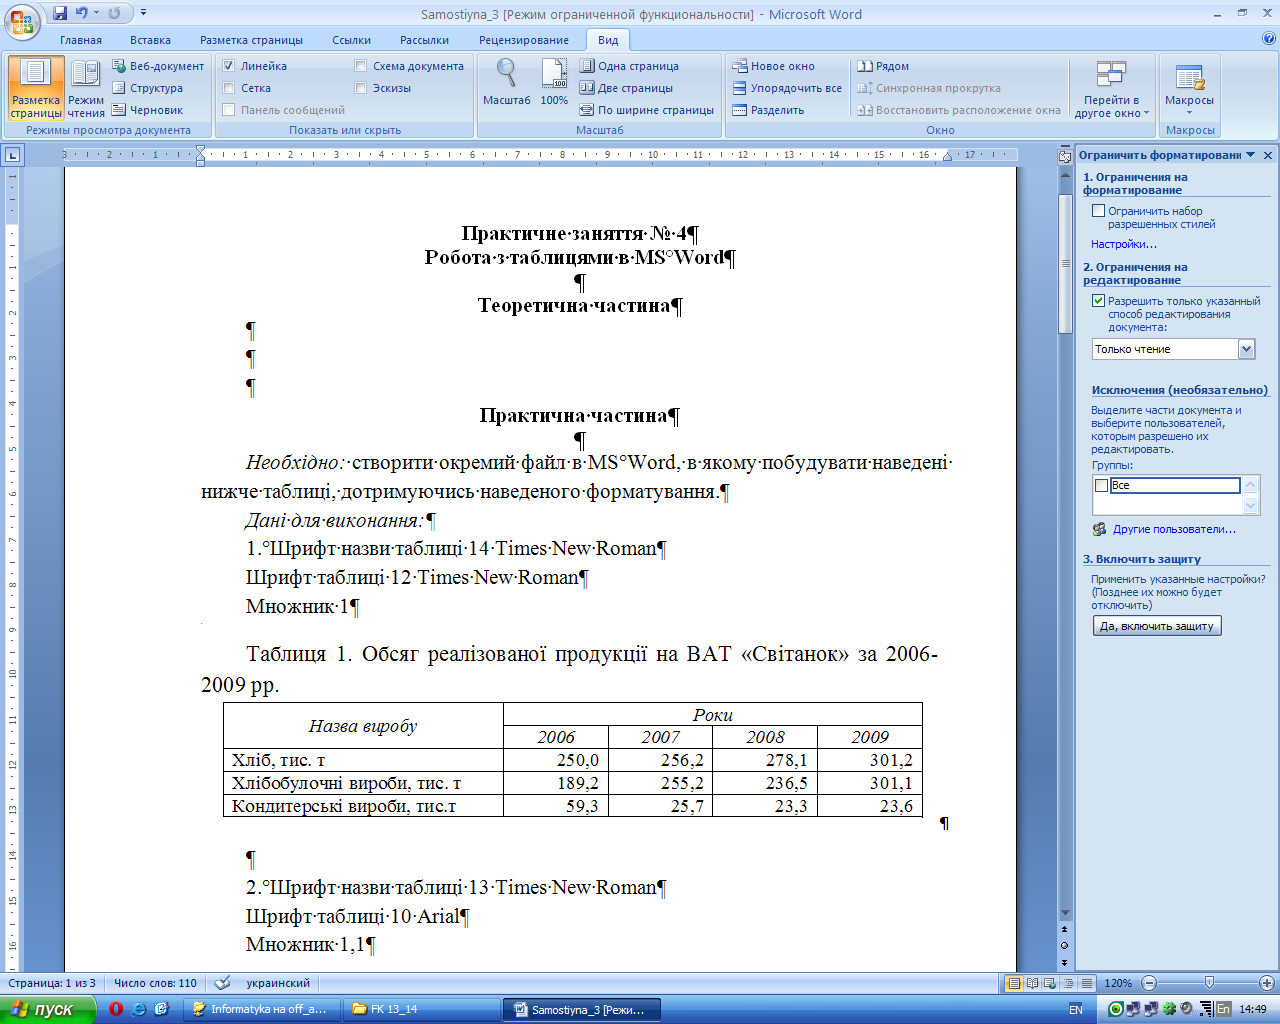Select Print Layout view (Разметка страницы)
The image size is (1280, 1024).
(36, 88)
